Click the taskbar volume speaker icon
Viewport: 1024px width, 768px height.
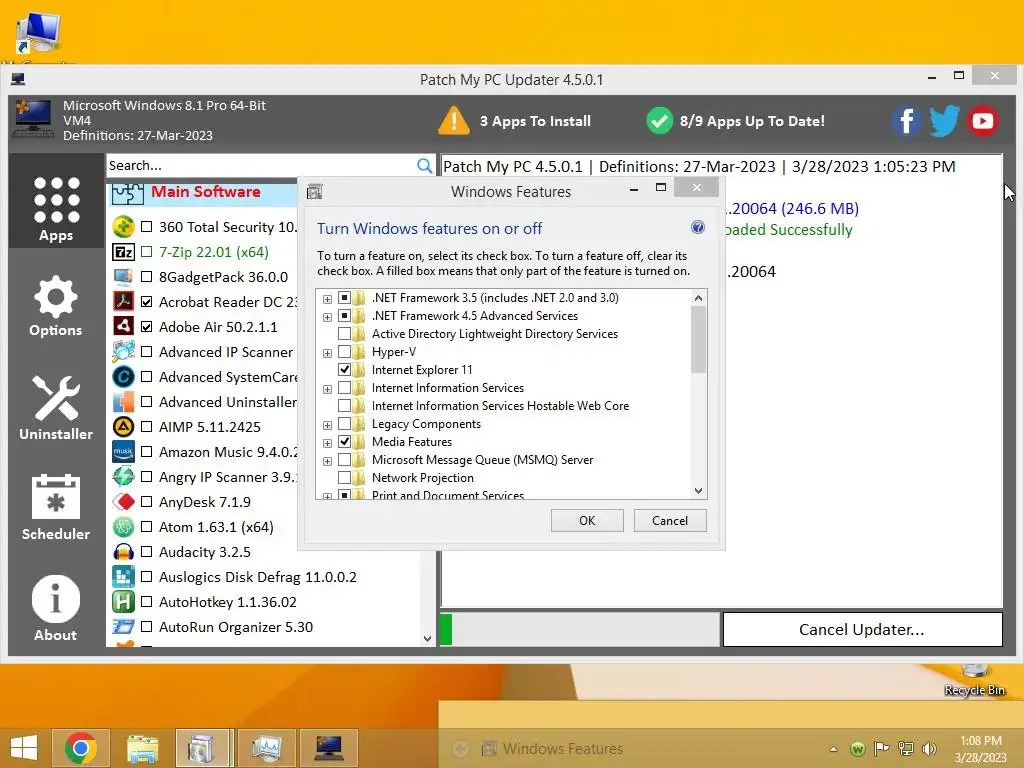[x=929, y=748]
